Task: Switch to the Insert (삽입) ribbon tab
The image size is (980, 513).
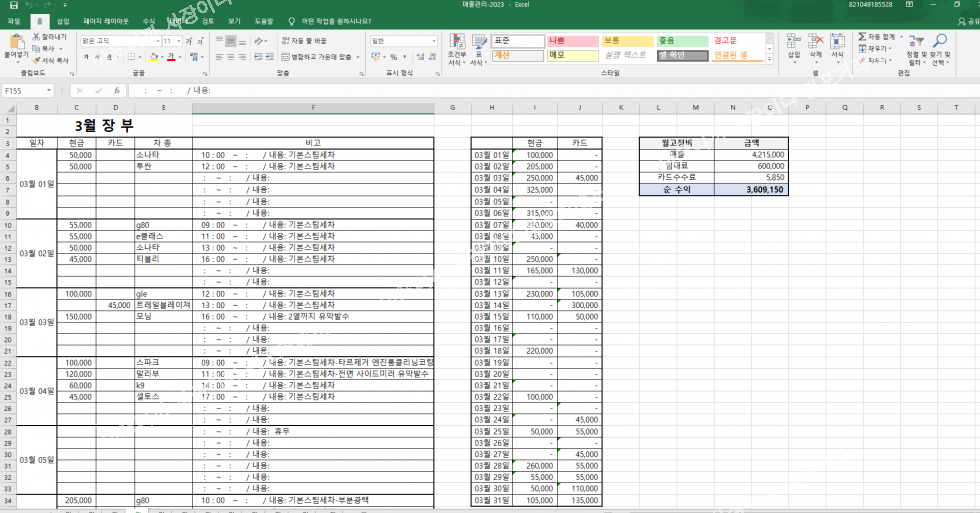Action: [63, 20]
